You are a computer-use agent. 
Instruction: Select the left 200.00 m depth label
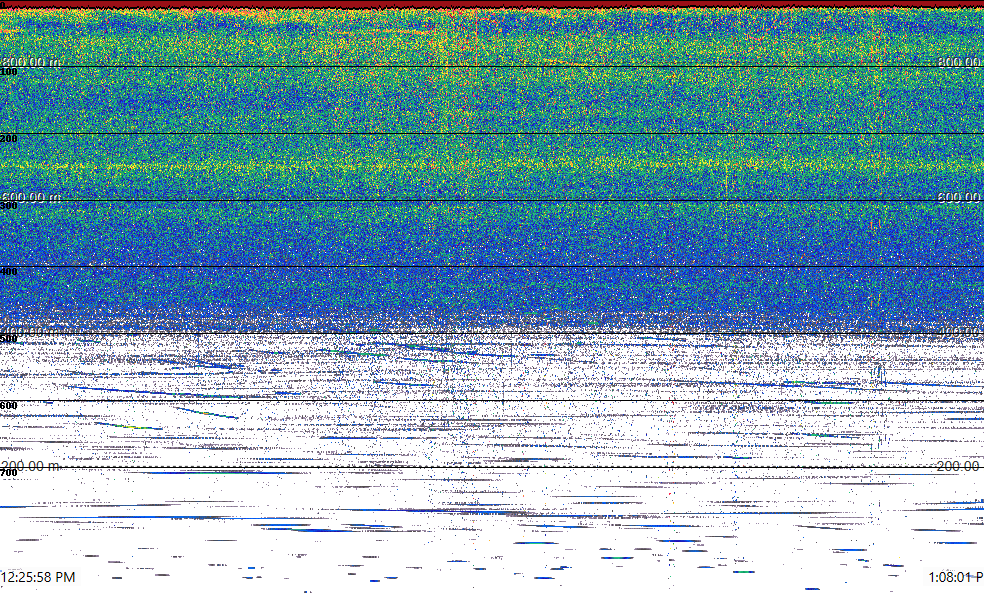pyautogui.click(x=30, y=466)
